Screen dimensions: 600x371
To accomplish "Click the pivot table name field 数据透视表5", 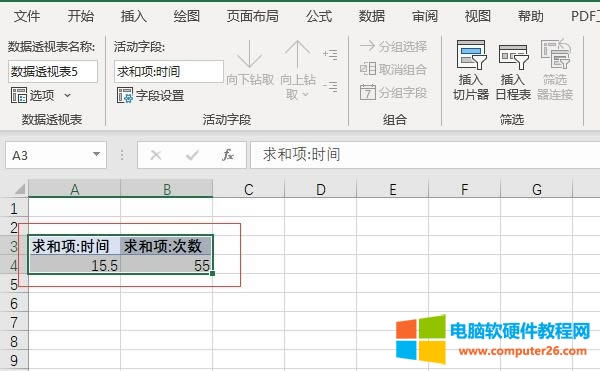I will [x=53, y=72].
